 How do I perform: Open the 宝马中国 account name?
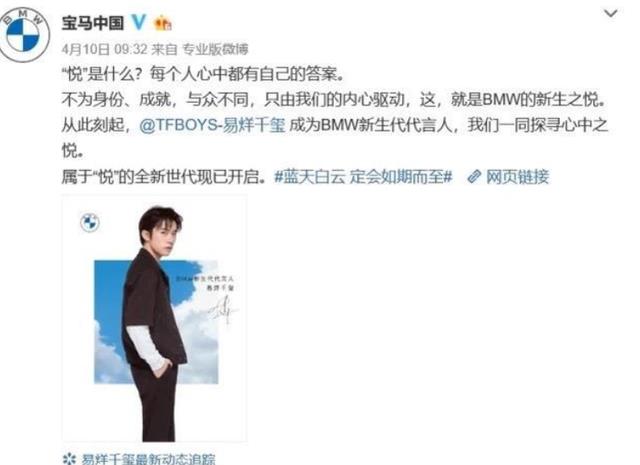pos(93,22)
